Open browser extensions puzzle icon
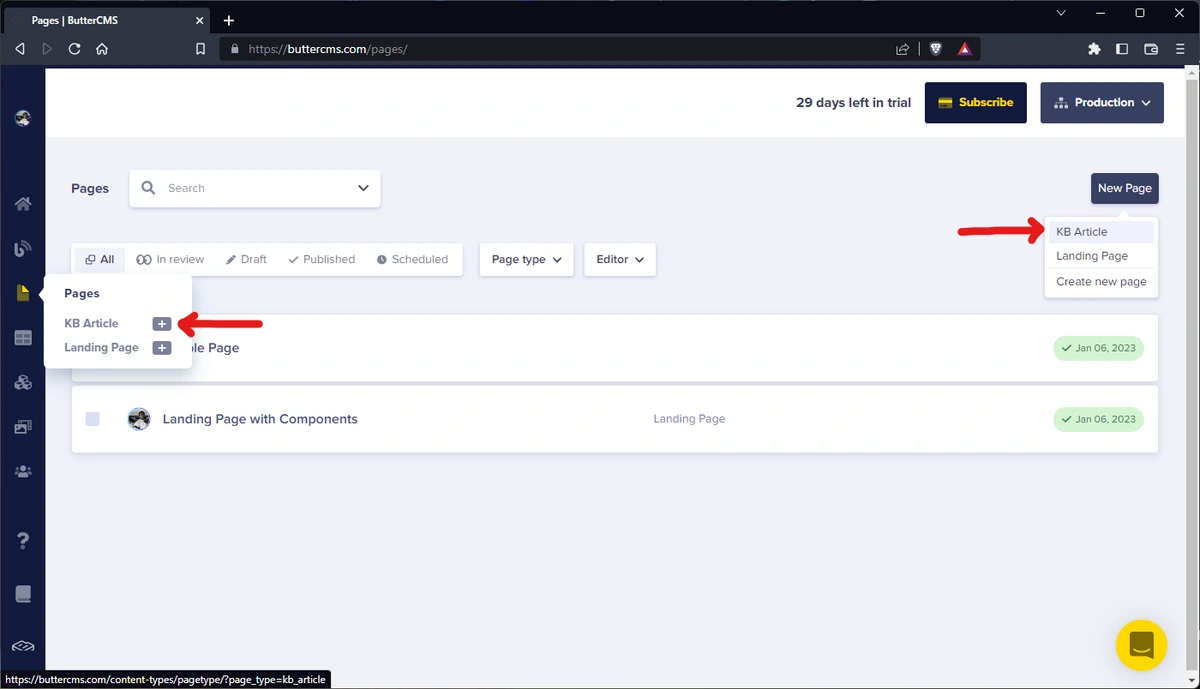Screen dimensions: 1200x689 coord(1094,48)
